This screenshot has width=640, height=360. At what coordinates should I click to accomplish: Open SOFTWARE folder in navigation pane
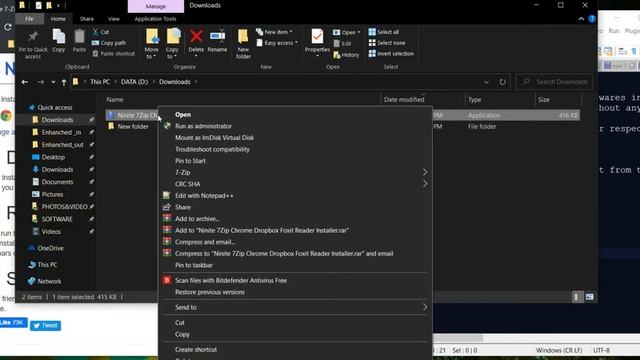(x=57, y=219)
